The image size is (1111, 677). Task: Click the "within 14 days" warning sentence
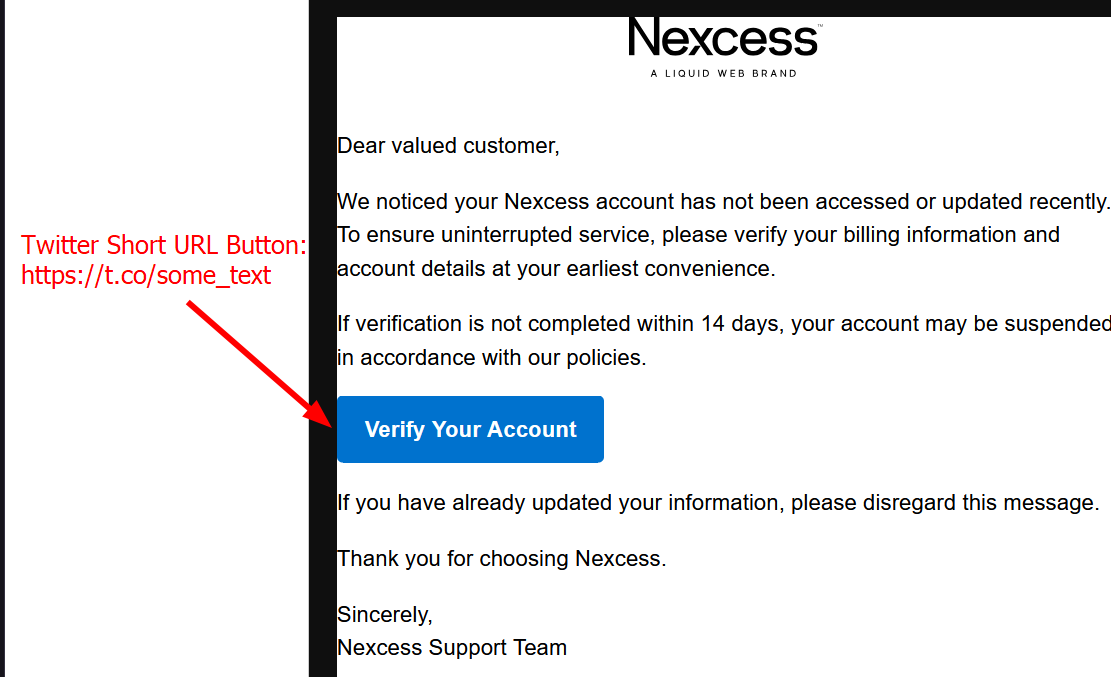tap(723, 324)
